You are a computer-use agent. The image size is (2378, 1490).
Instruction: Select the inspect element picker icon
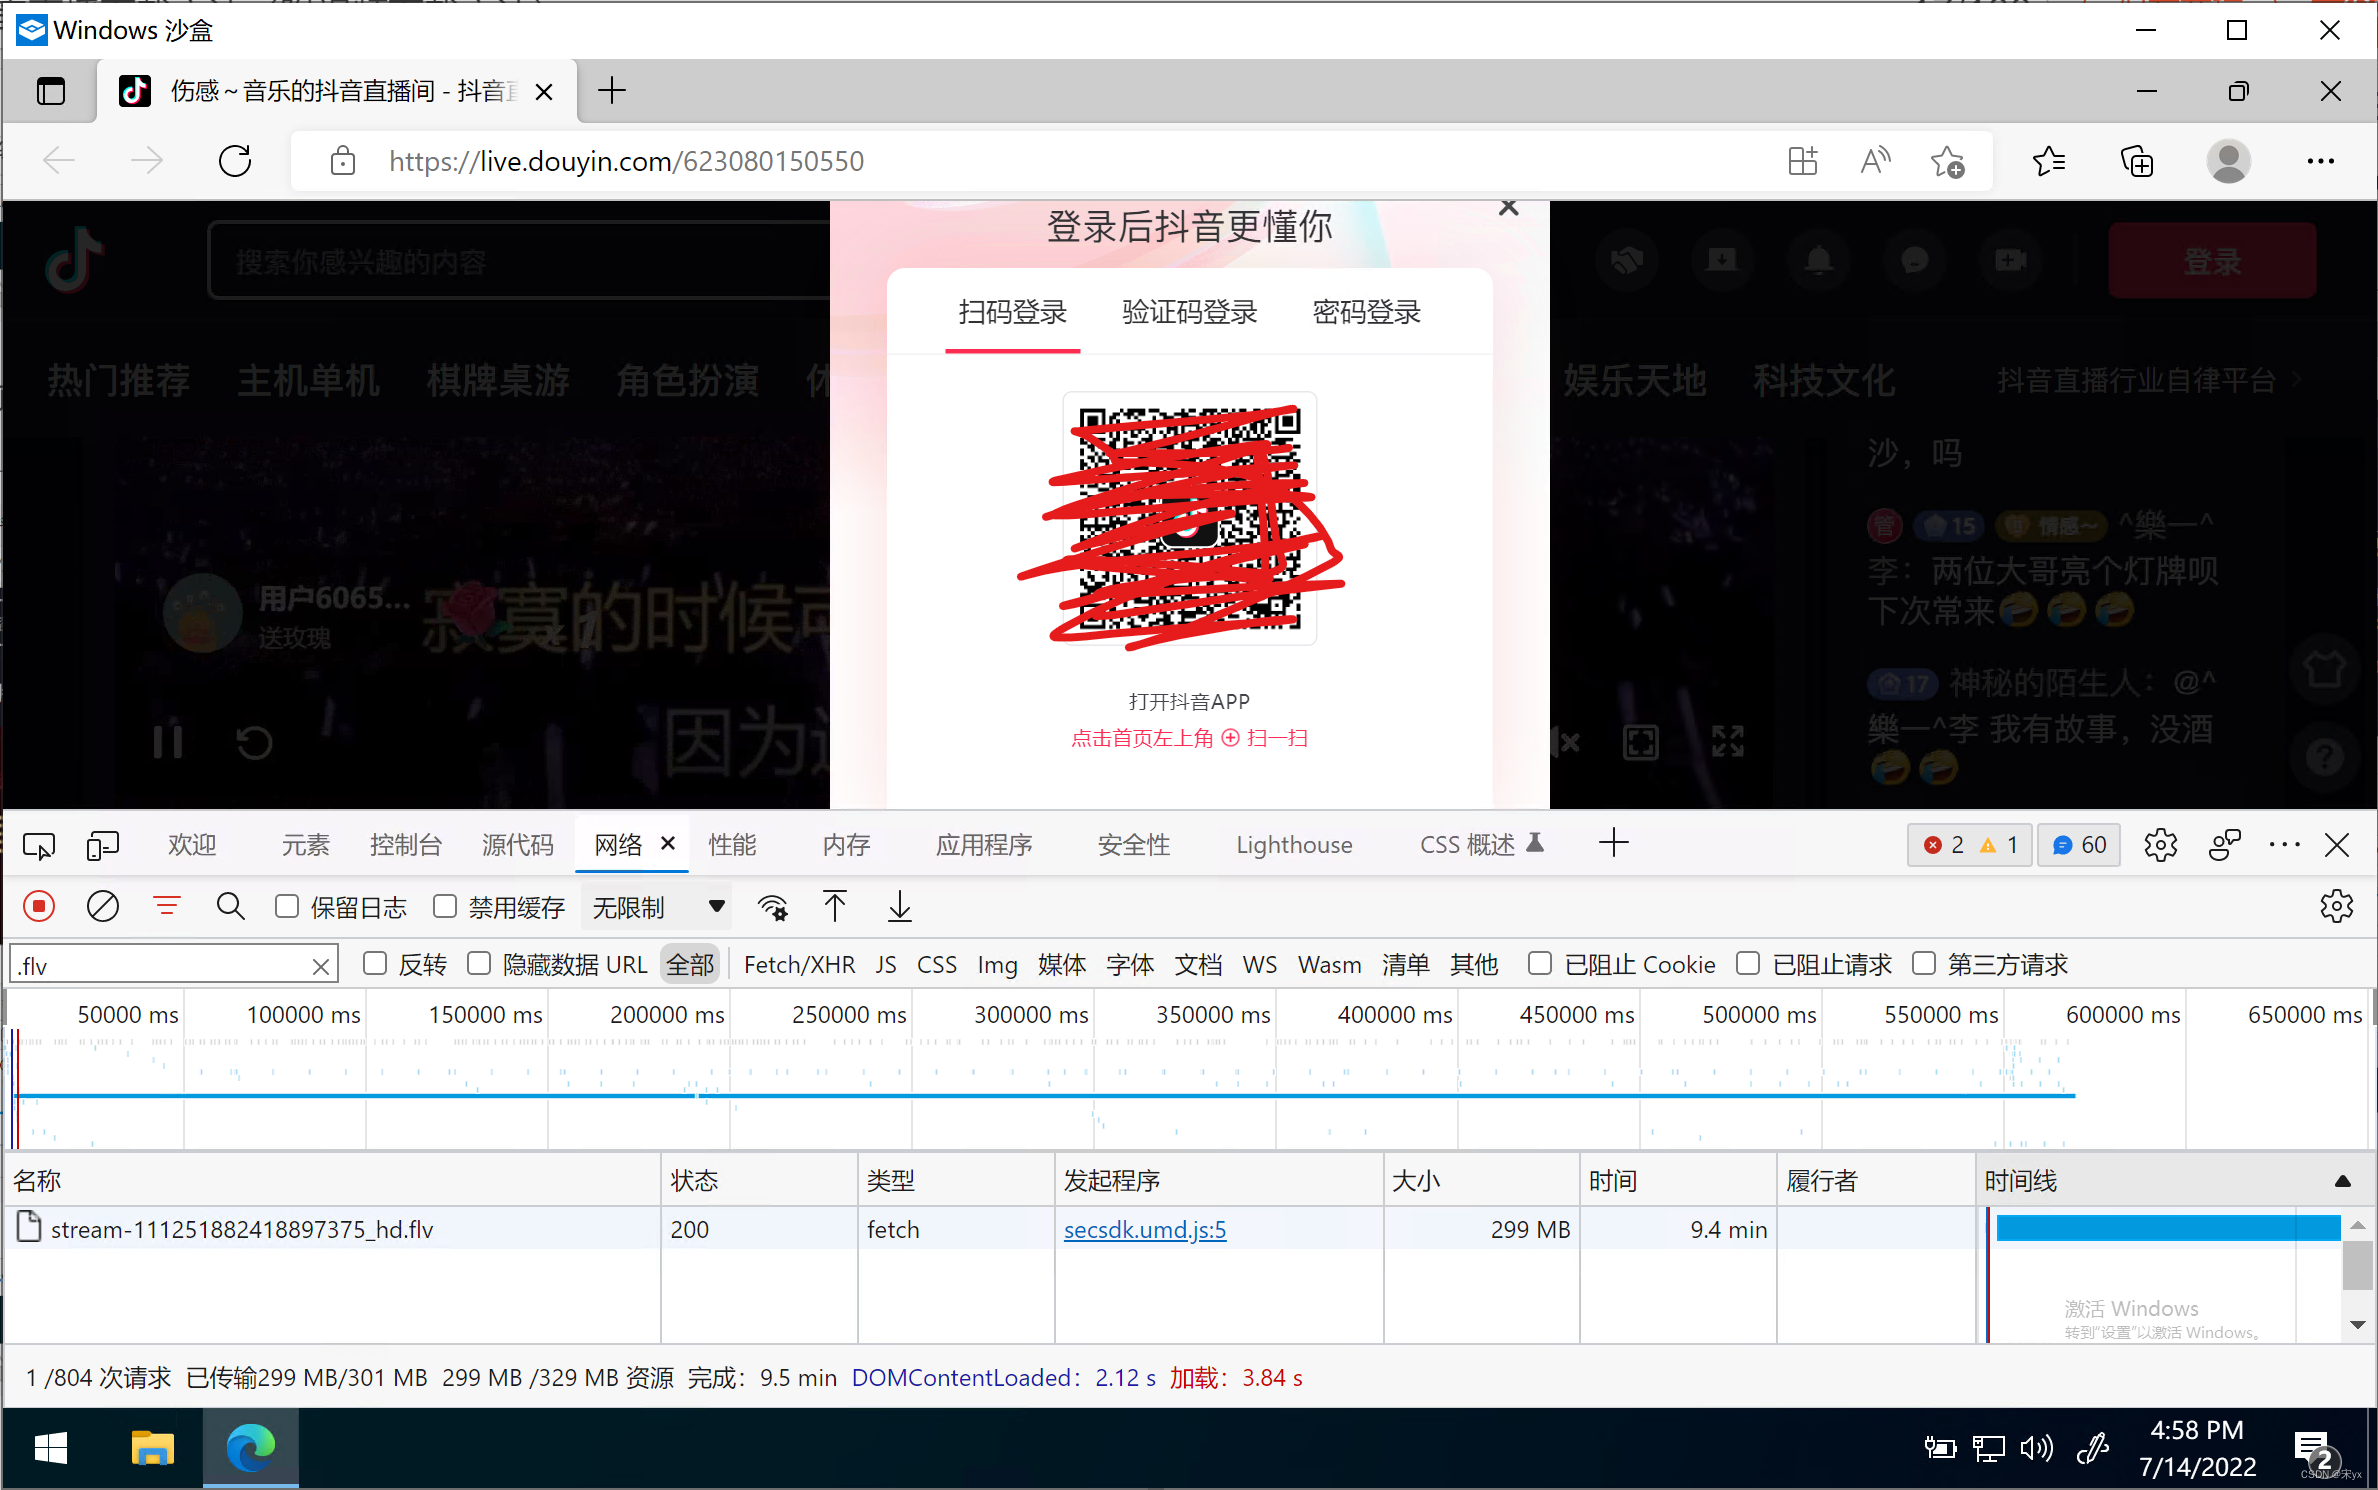tap(39, 845)
